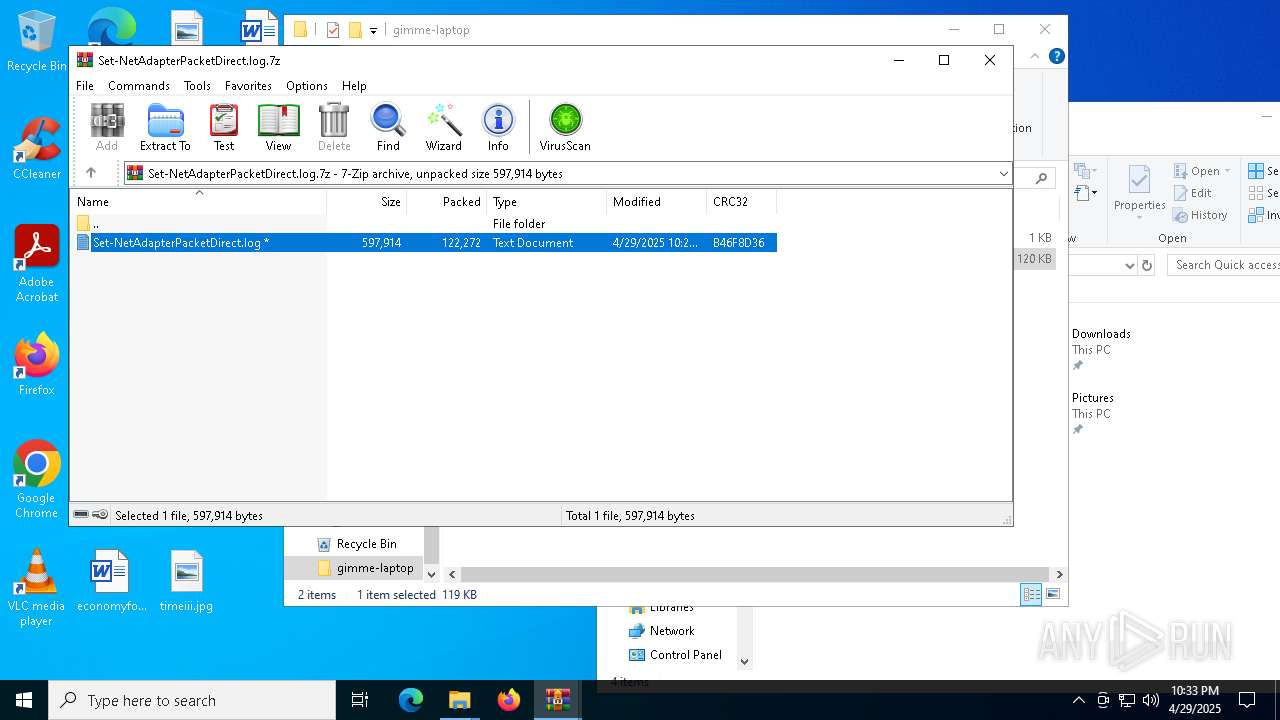Click the Delete trash icon

pyautogui.click(x=334, y=128)
